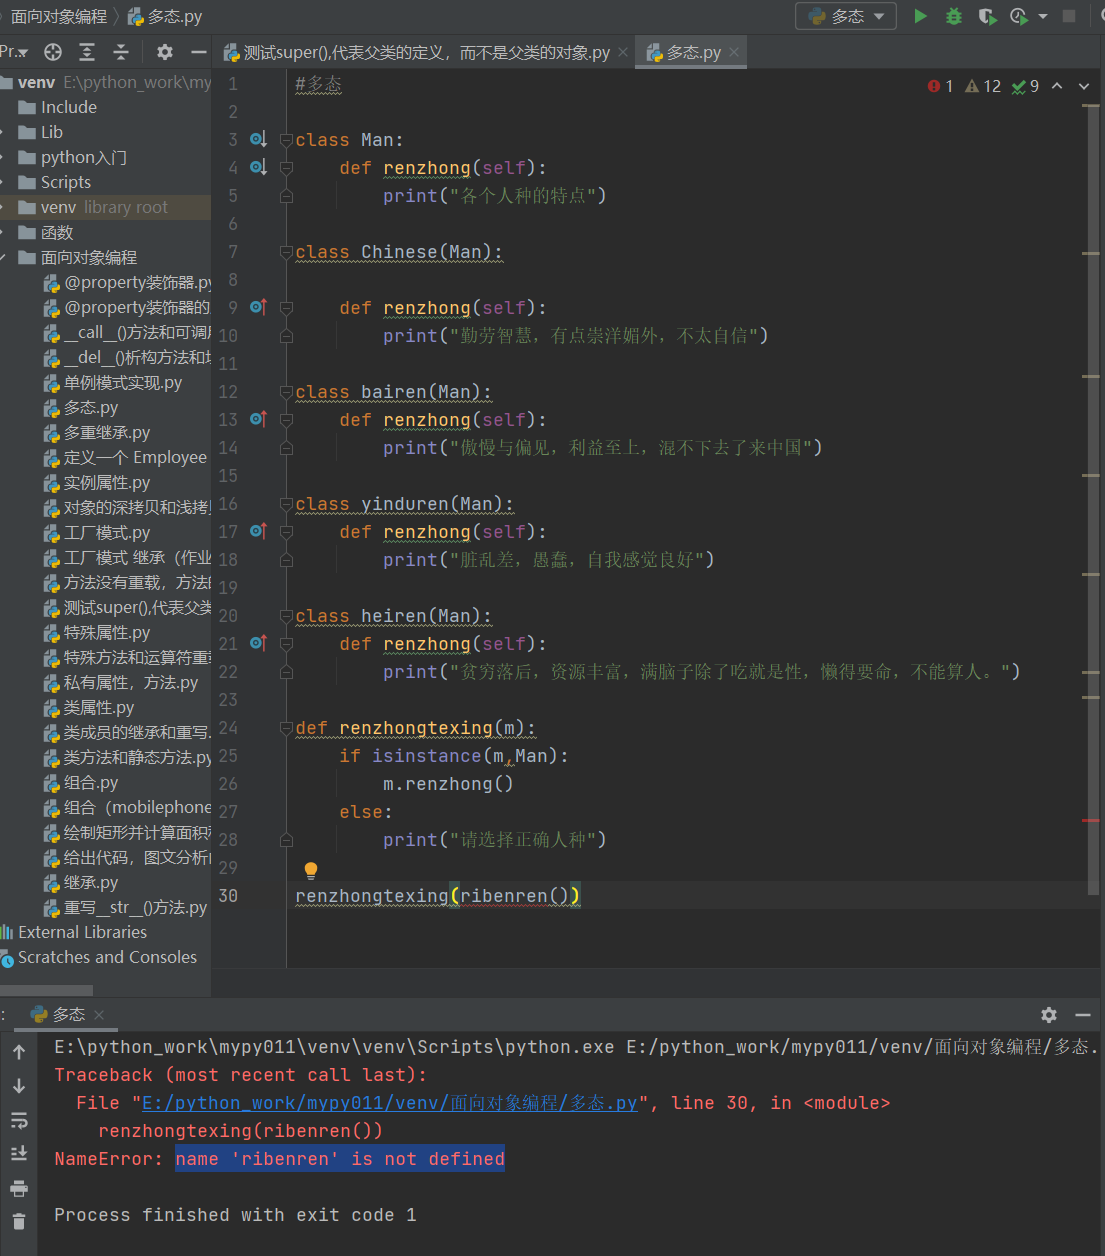Open the Project panel gear options

click(165, 52)
